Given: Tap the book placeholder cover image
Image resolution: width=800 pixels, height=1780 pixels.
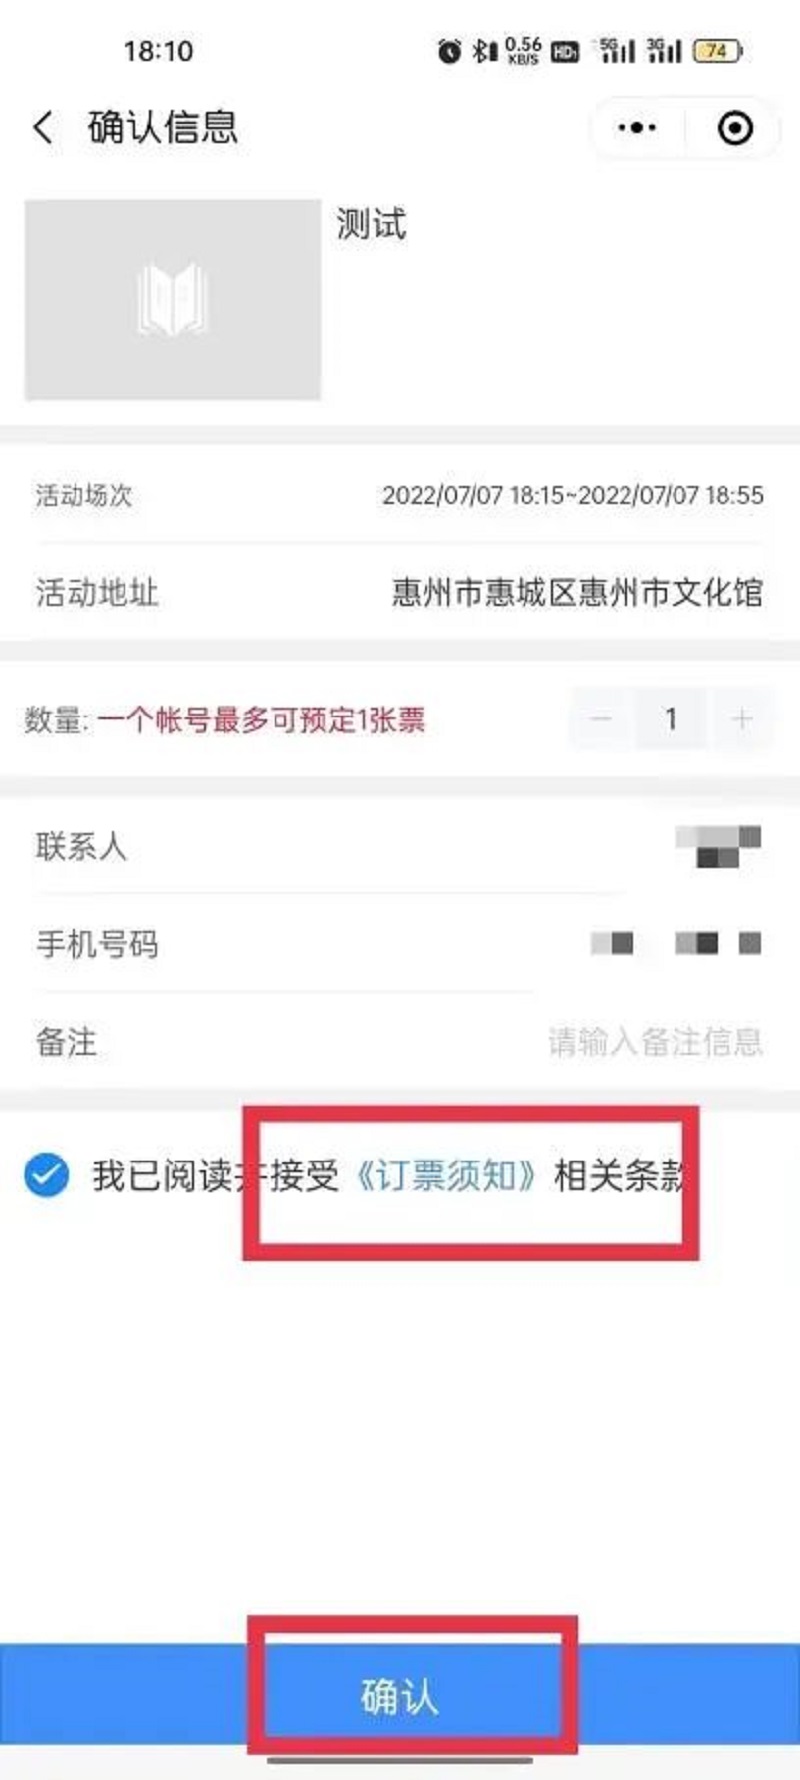Looking at the screenshot, I should tap(173, 300).
